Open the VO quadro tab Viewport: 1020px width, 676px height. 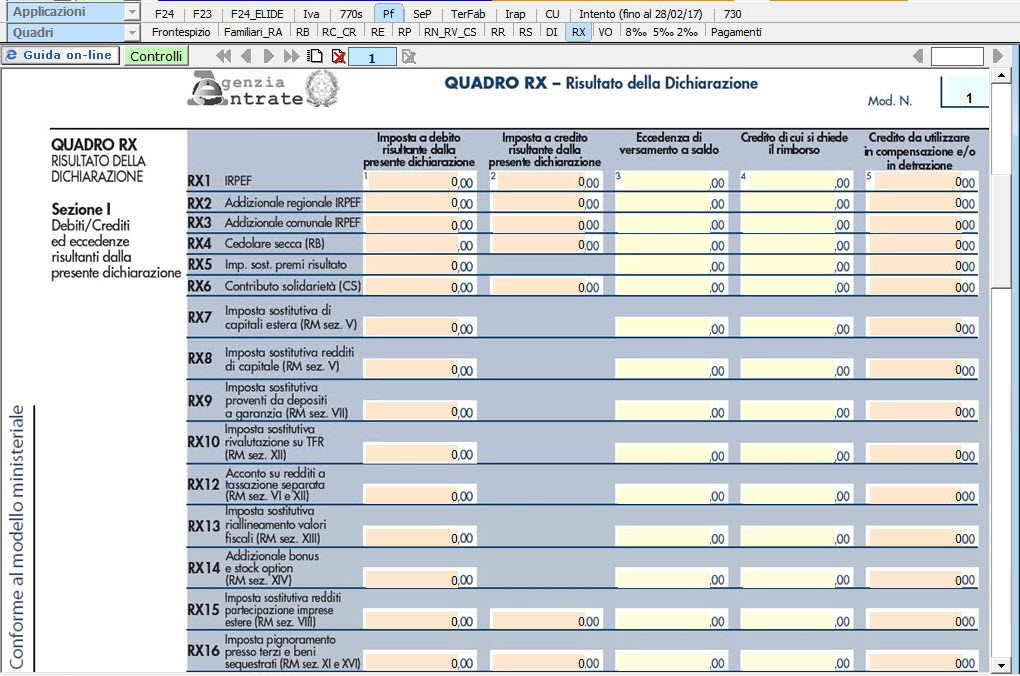(605, 32)
